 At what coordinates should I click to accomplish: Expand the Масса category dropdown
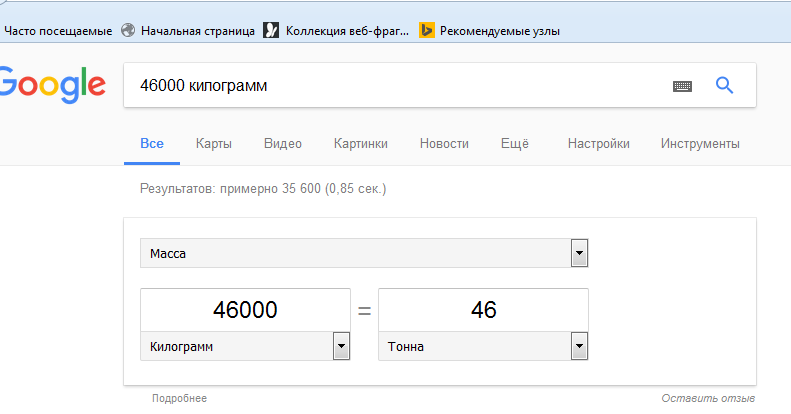[x=578, y=254]
